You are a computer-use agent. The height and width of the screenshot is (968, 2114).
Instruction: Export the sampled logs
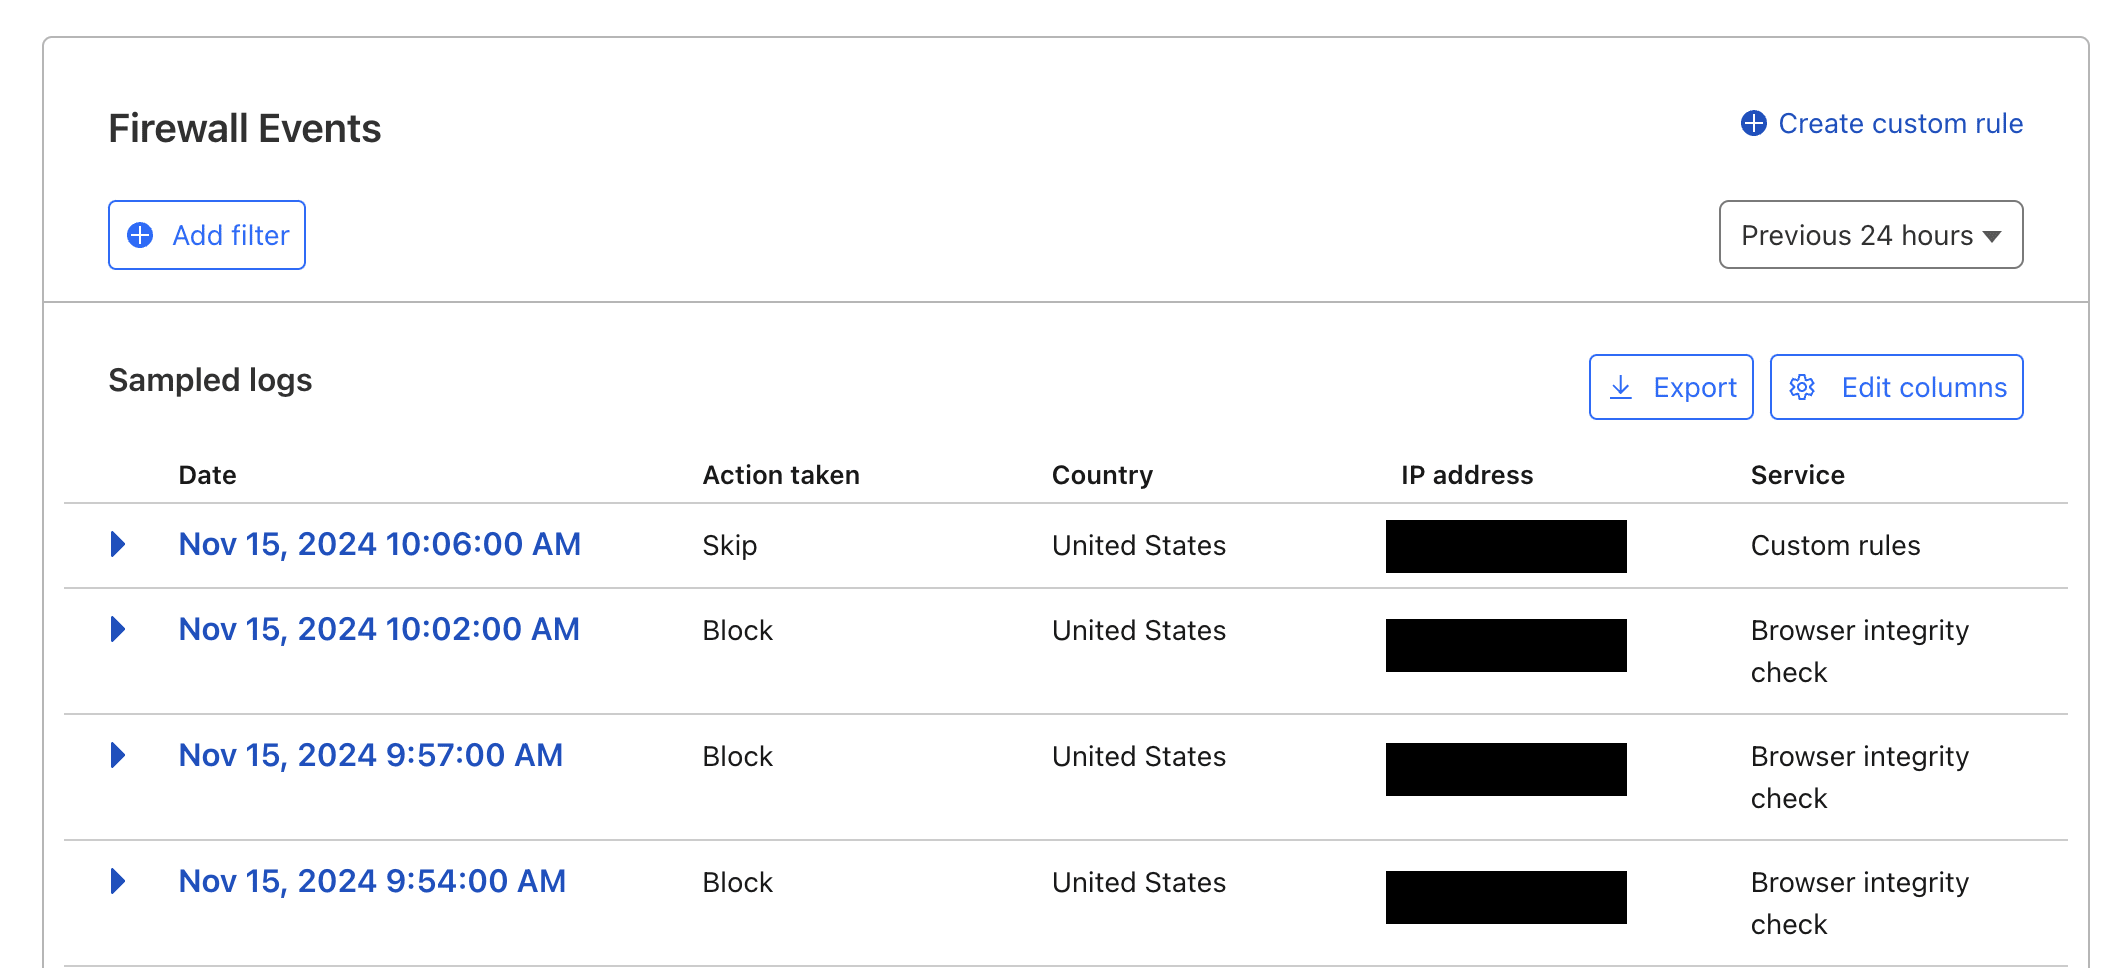coord(1671,388)
